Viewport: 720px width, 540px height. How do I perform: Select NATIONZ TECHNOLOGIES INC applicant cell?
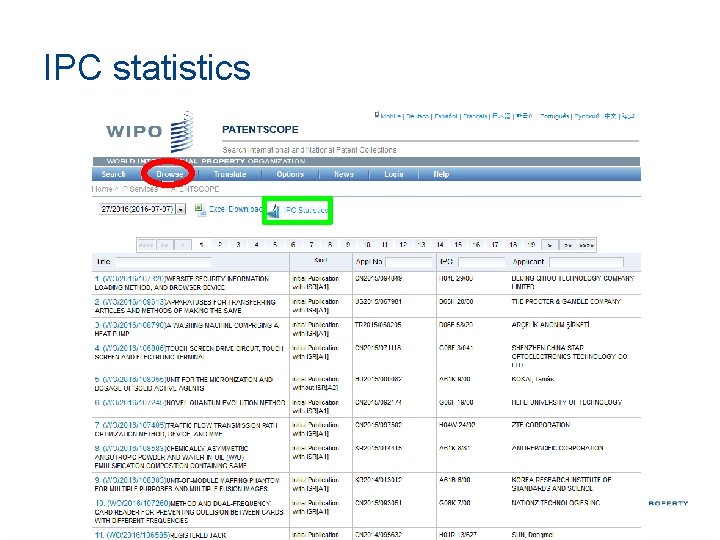coord(556,503)
